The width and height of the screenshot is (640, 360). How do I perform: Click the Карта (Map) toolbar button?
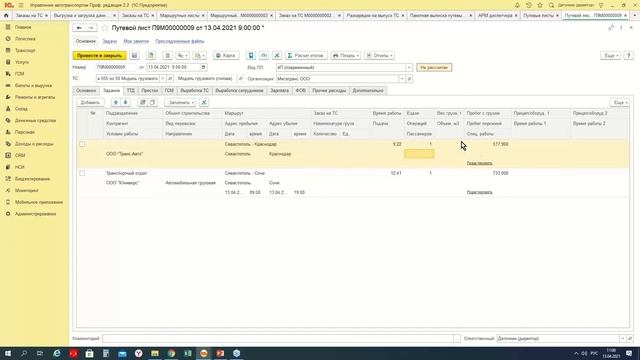coord(226,56)
